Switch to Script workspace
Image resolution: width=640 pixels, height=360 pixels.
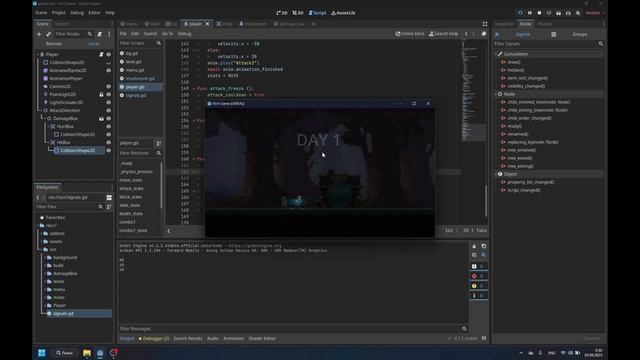(317, 13)
